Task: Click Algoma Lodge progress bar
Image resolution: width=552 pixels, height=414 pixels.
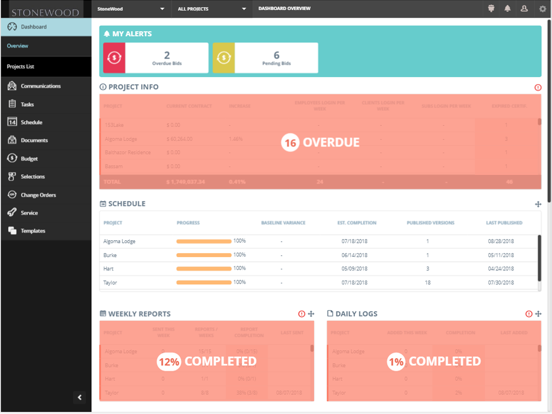Action: (203, 241)
